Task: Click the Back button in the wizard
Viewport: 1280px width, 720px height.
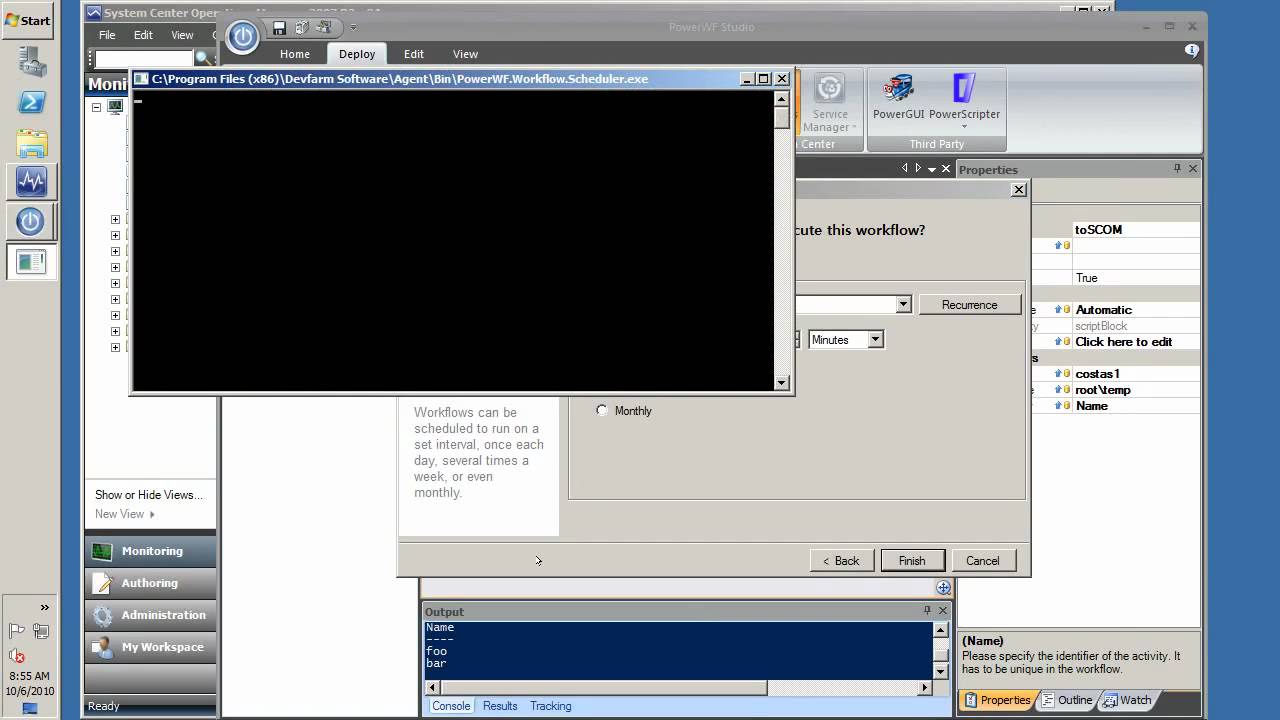Action: pos(842,560)
